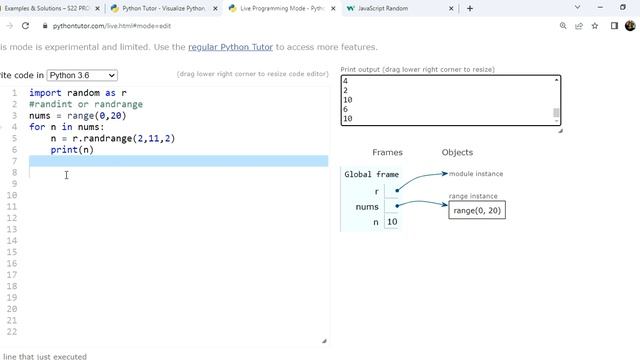
Task: Click the share page icon
Action: click(579, 26)
